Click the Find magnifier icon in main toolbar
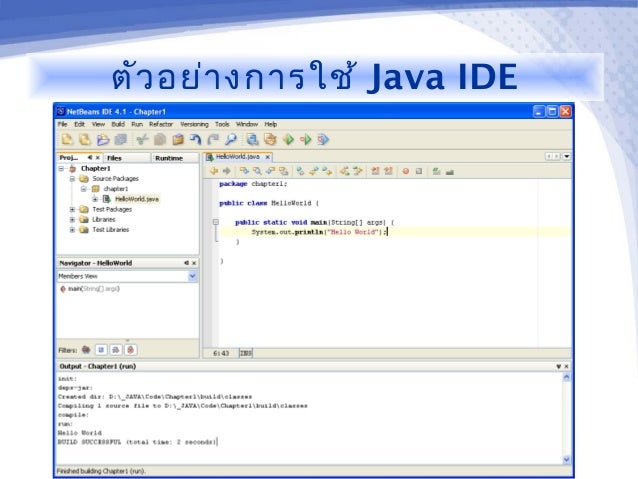The height and width of the screenshot is (479, 638). pos(231,140)
